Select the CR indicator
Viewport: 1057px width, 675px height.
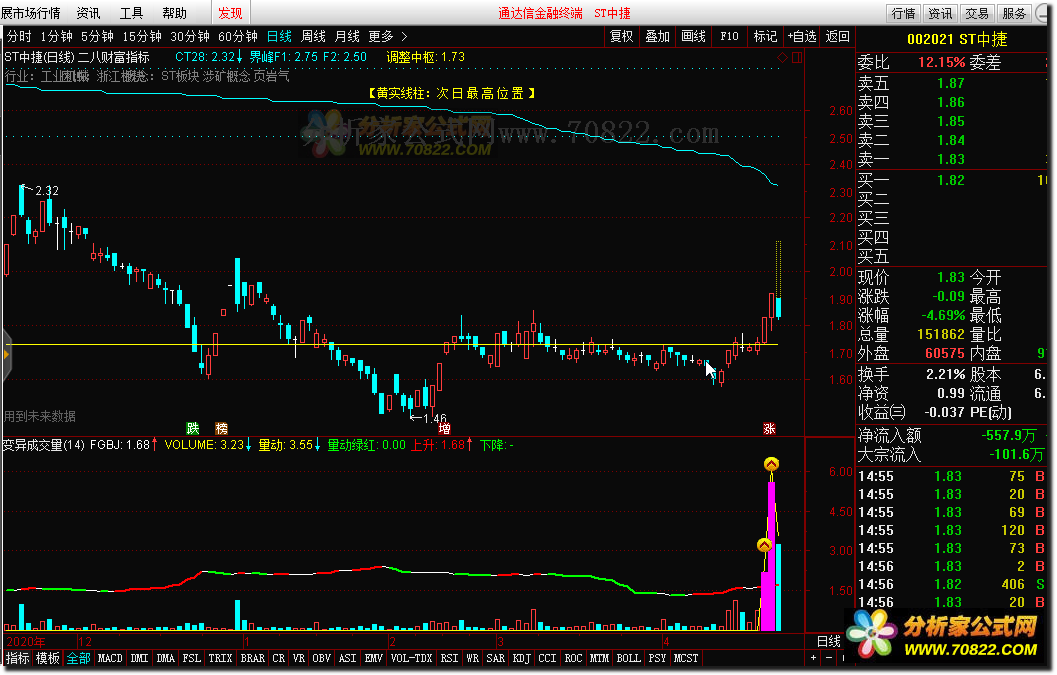(x=279, y=658)
